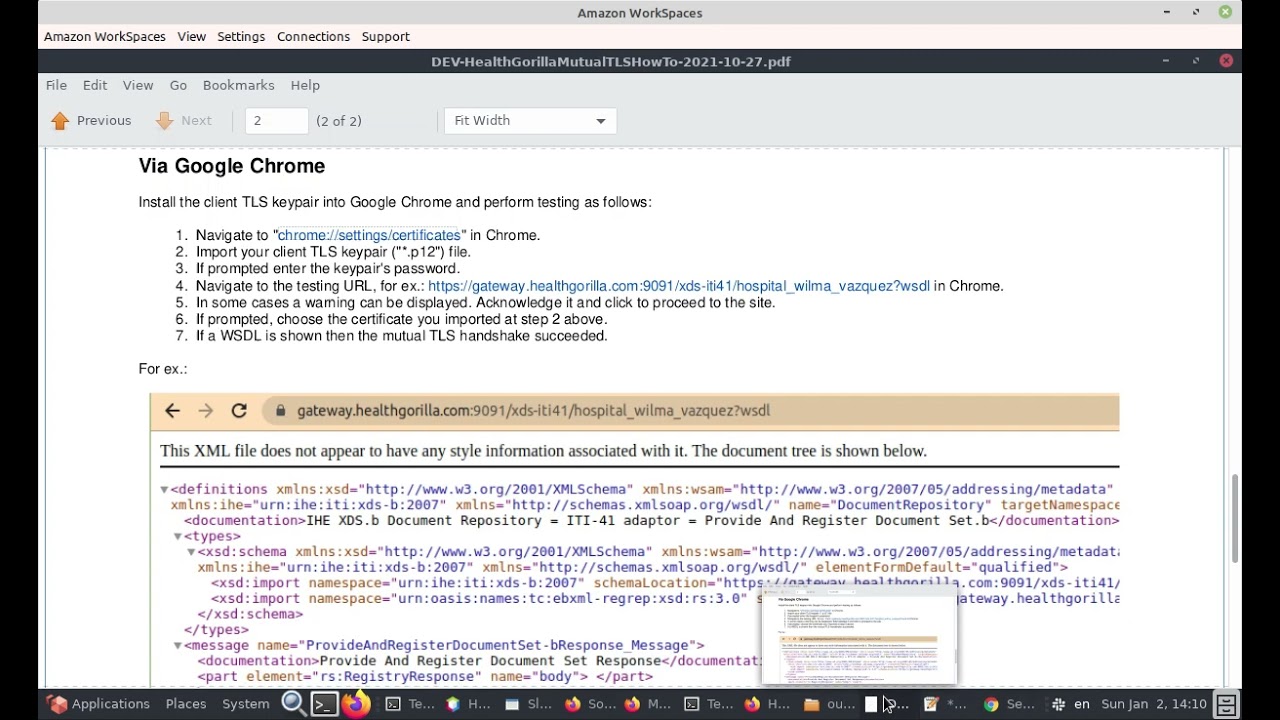Maximize the PDF viewer window
The image size is (1280, 720).
[x=1196, y=61]
